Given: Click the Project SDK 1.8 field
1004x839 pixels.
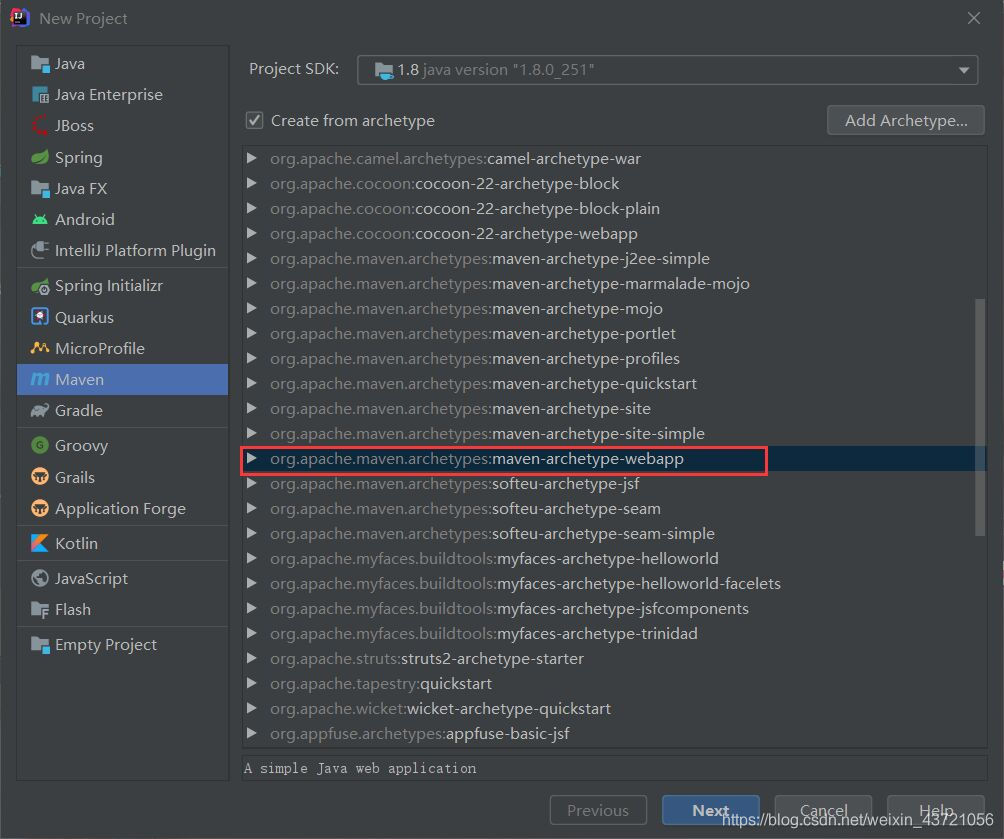Looking at the screenshot, I should (x=667, y=70).
